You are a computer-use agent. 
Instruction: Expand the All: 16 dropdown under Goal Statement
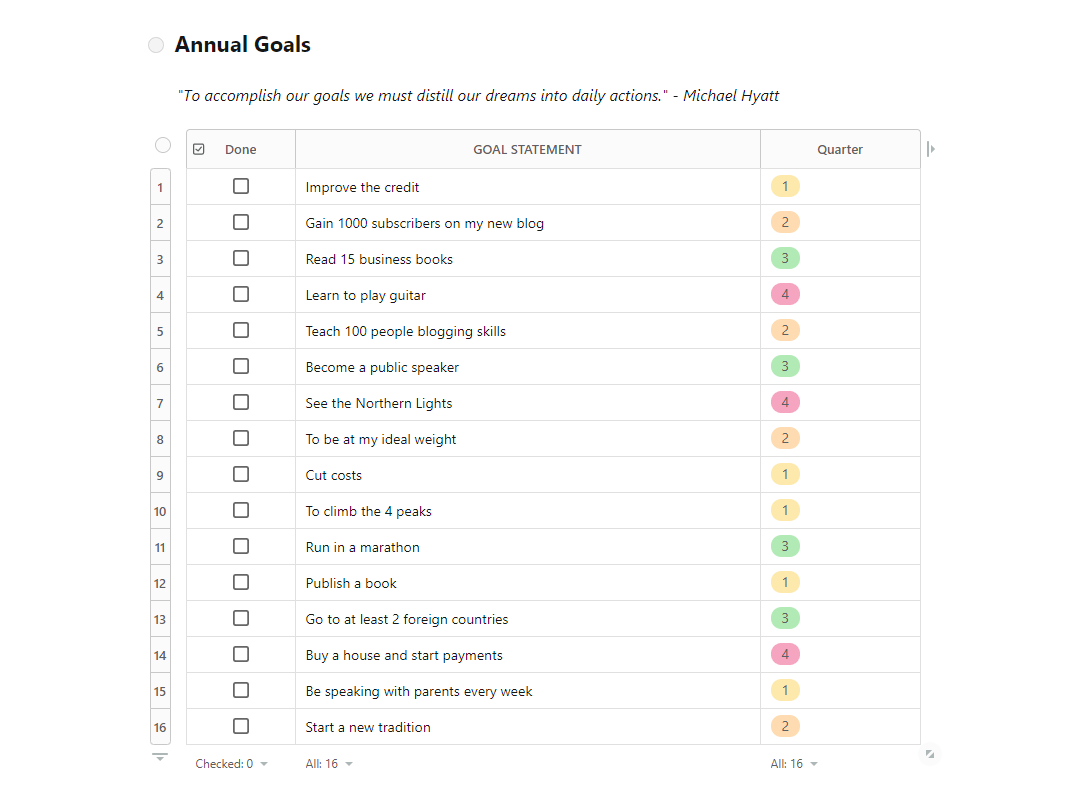point(329,764)
